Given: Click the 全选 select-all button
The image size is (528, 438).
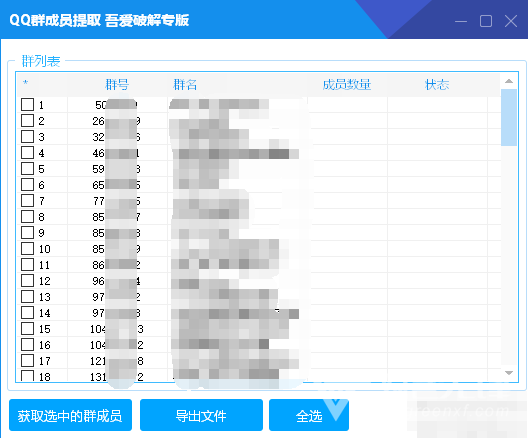Looking at the screenshot, I should tap(309, 415).
